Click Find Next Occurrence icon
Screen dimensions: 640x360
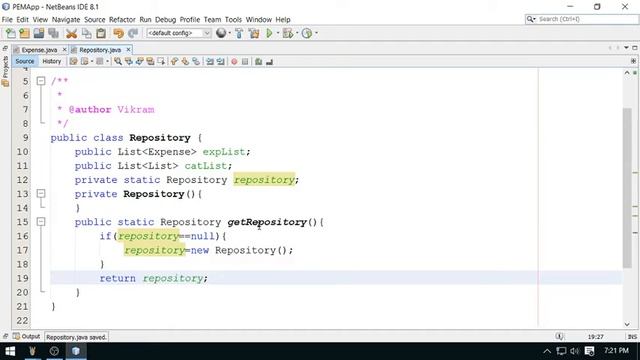140,62
